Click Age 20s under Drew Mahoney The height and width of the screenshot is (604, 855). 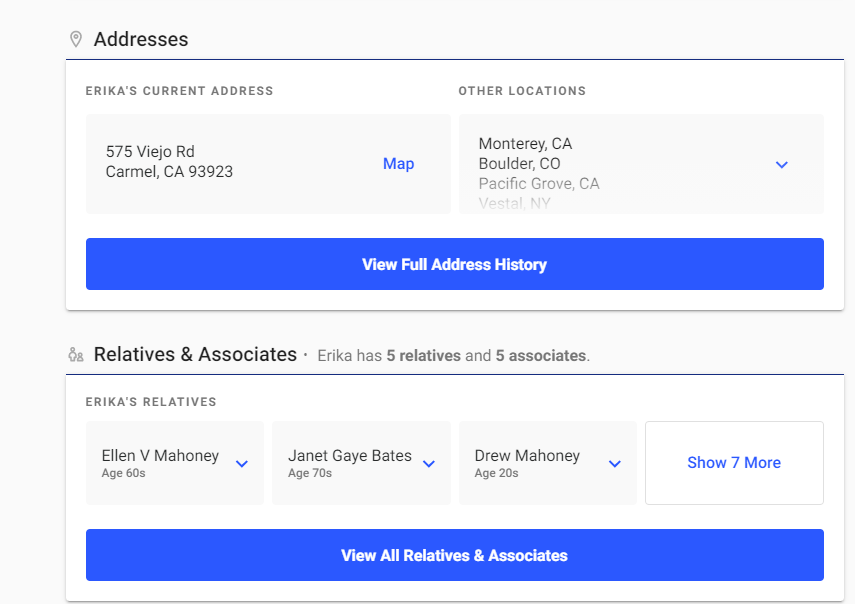point(497,473)
